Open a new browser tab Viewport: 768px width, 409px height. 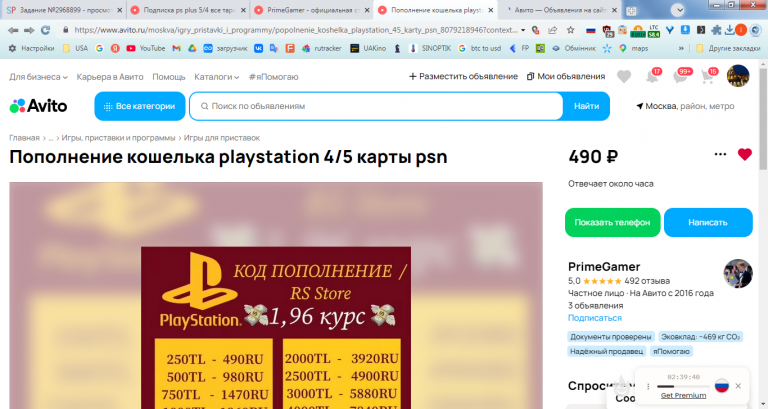click(631, 10)
